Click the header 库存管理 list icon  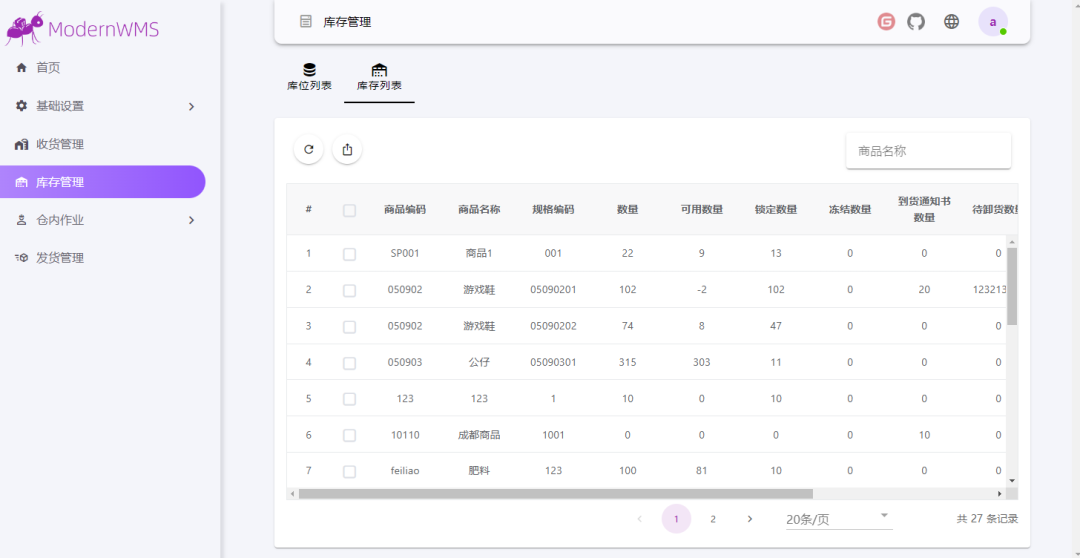[x=306, y=22]
